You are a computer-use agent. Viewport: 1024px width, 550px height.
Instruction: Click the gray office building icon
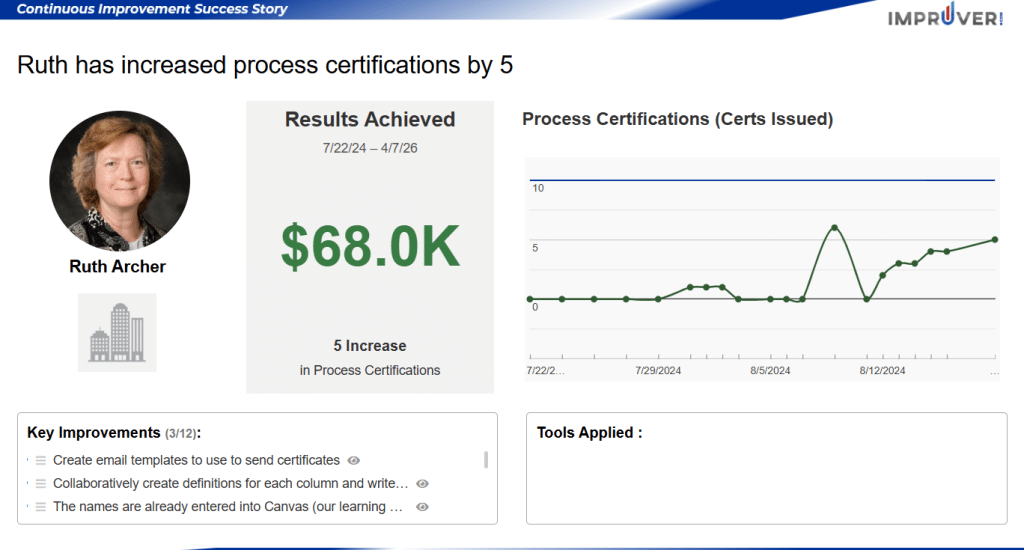click(117, 332)
